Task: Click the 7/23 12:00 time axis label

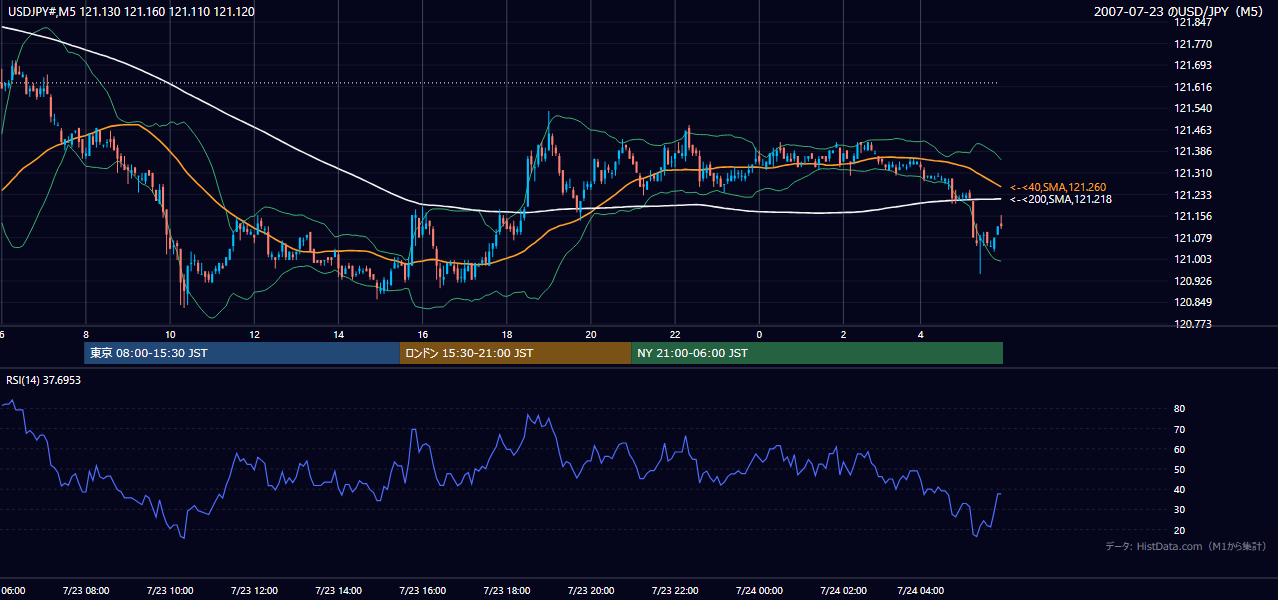Action: pyautogui.click(x=254, y=590)
